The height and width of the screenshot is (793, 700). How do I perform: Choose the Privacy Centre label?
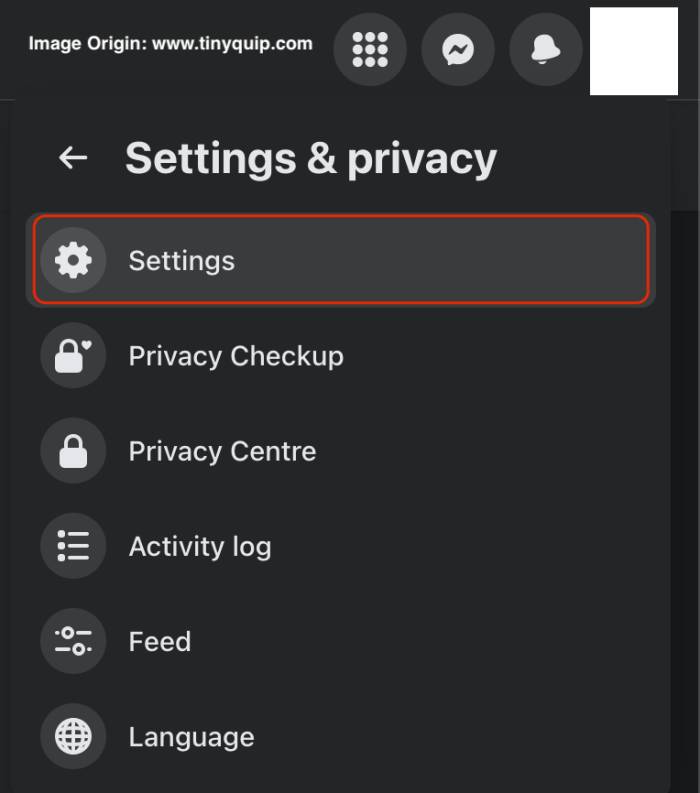222,451
